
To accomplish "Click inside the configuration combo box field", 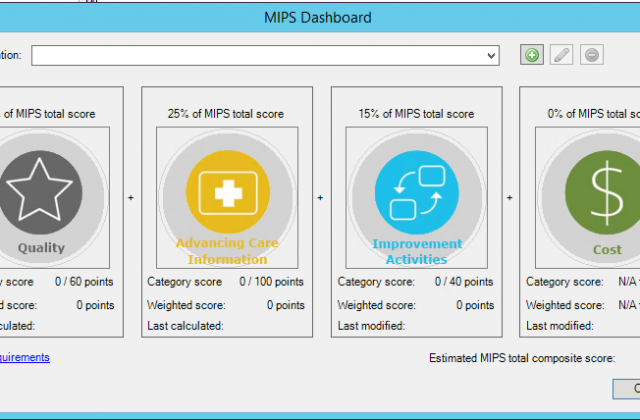I will pyautogui.click(x=265, y=56).
